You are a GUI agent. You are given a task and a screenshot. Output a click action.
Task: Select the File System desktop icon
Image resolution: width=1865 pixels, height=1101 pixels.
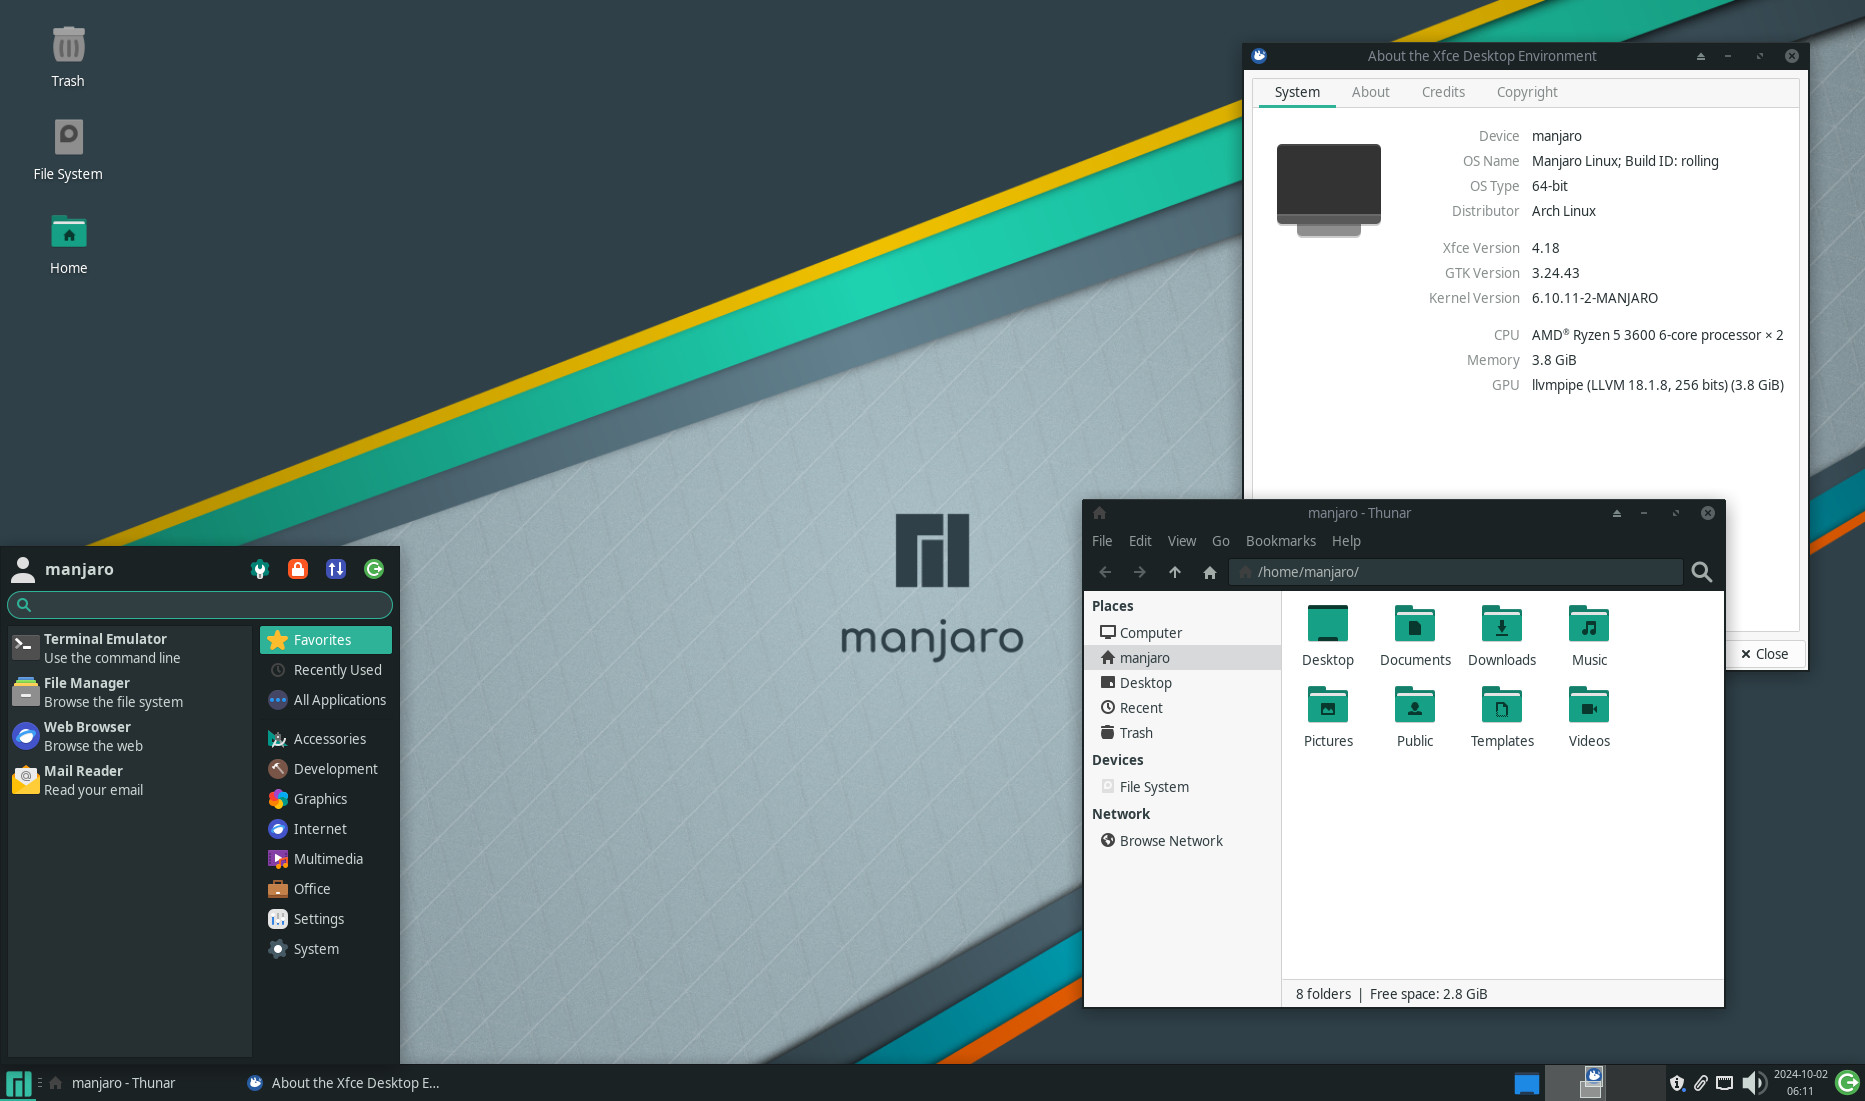(x=68, y=150)
